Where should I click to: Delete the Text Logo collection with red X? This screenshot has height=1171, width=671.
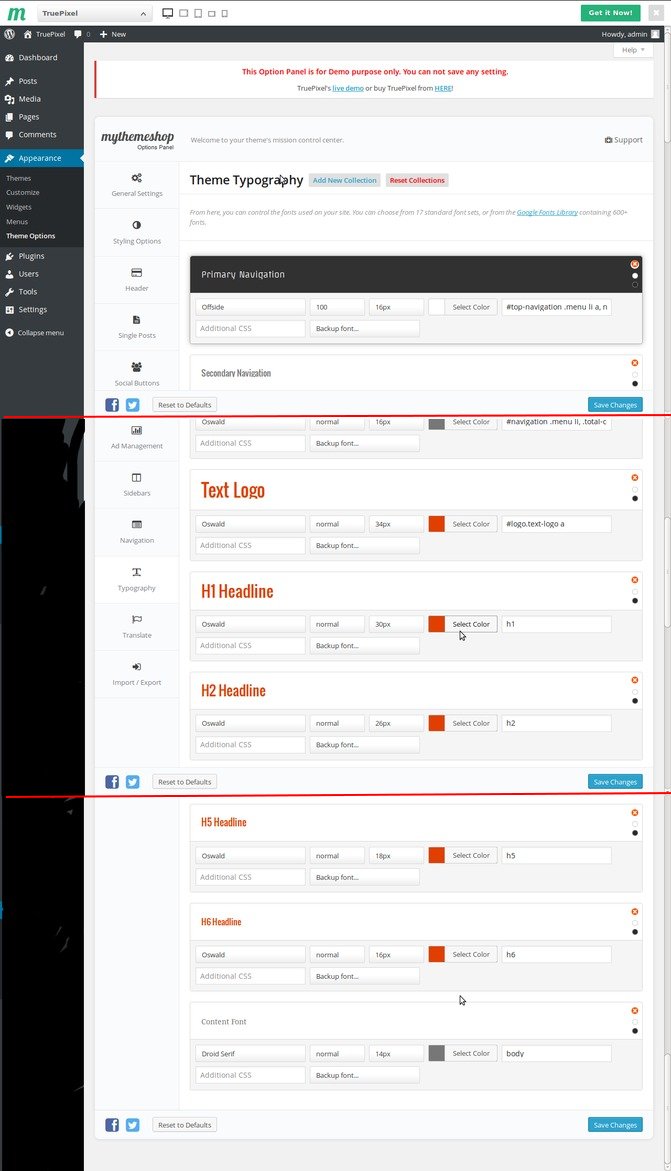tap(635, 478)
